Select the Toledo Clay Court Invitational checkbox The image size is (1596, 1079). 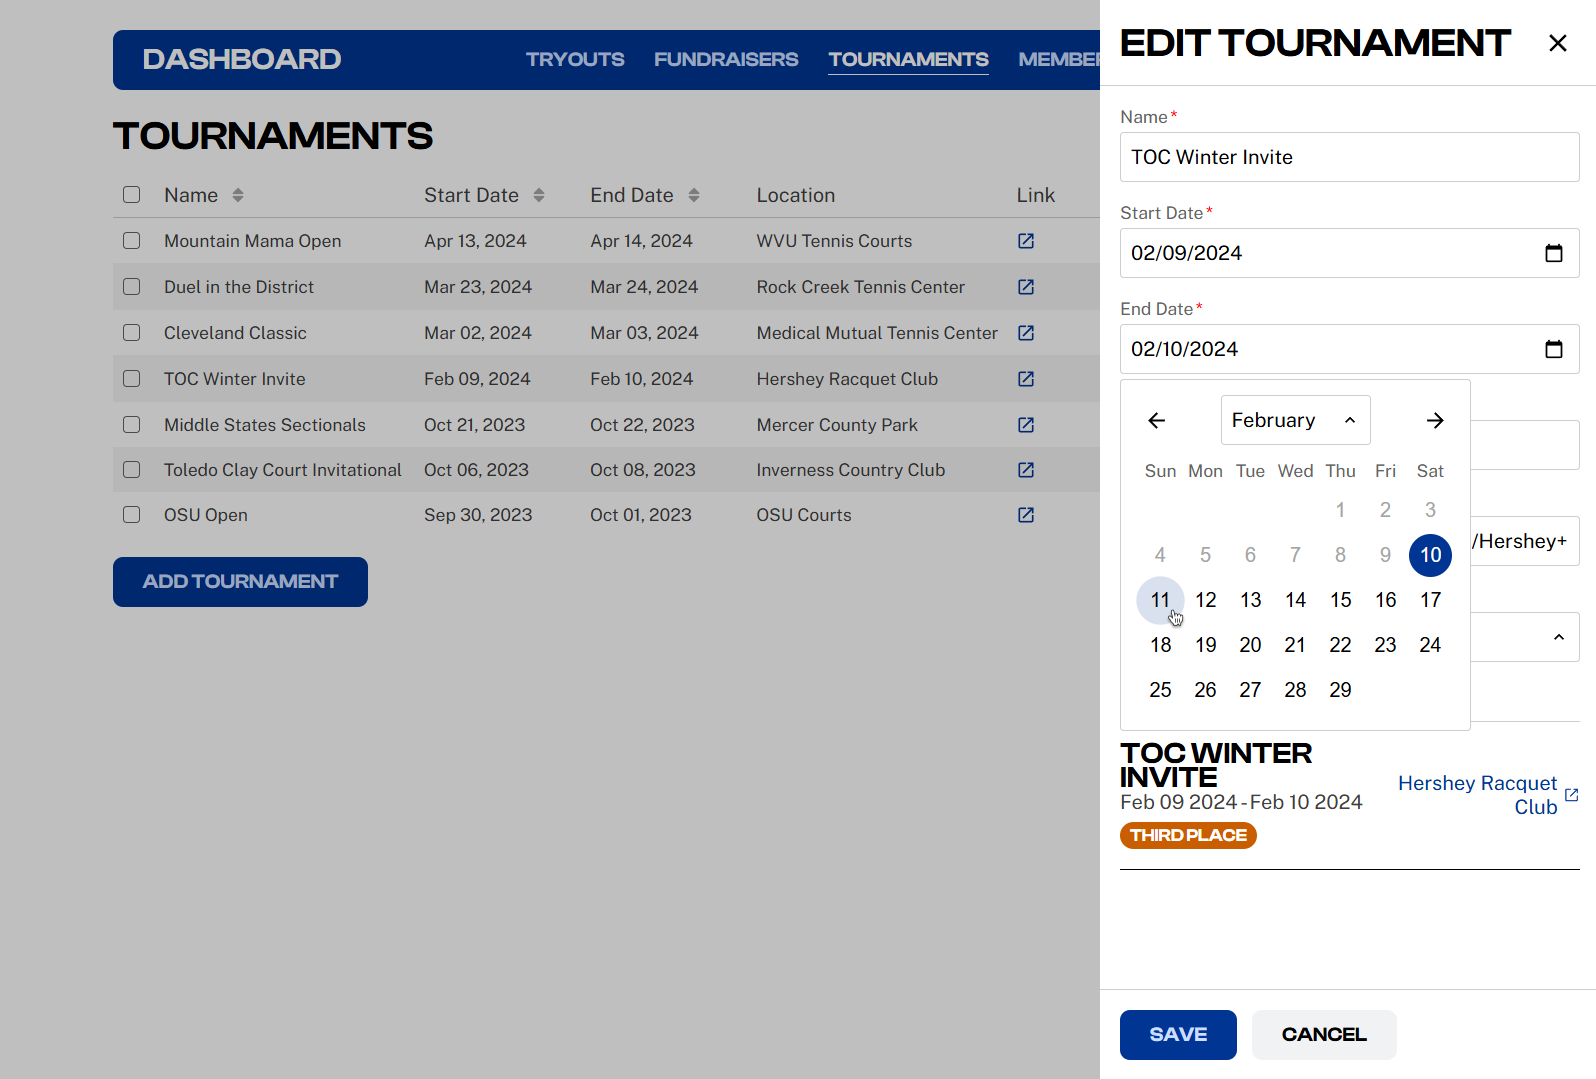click(x=132, y=470)
